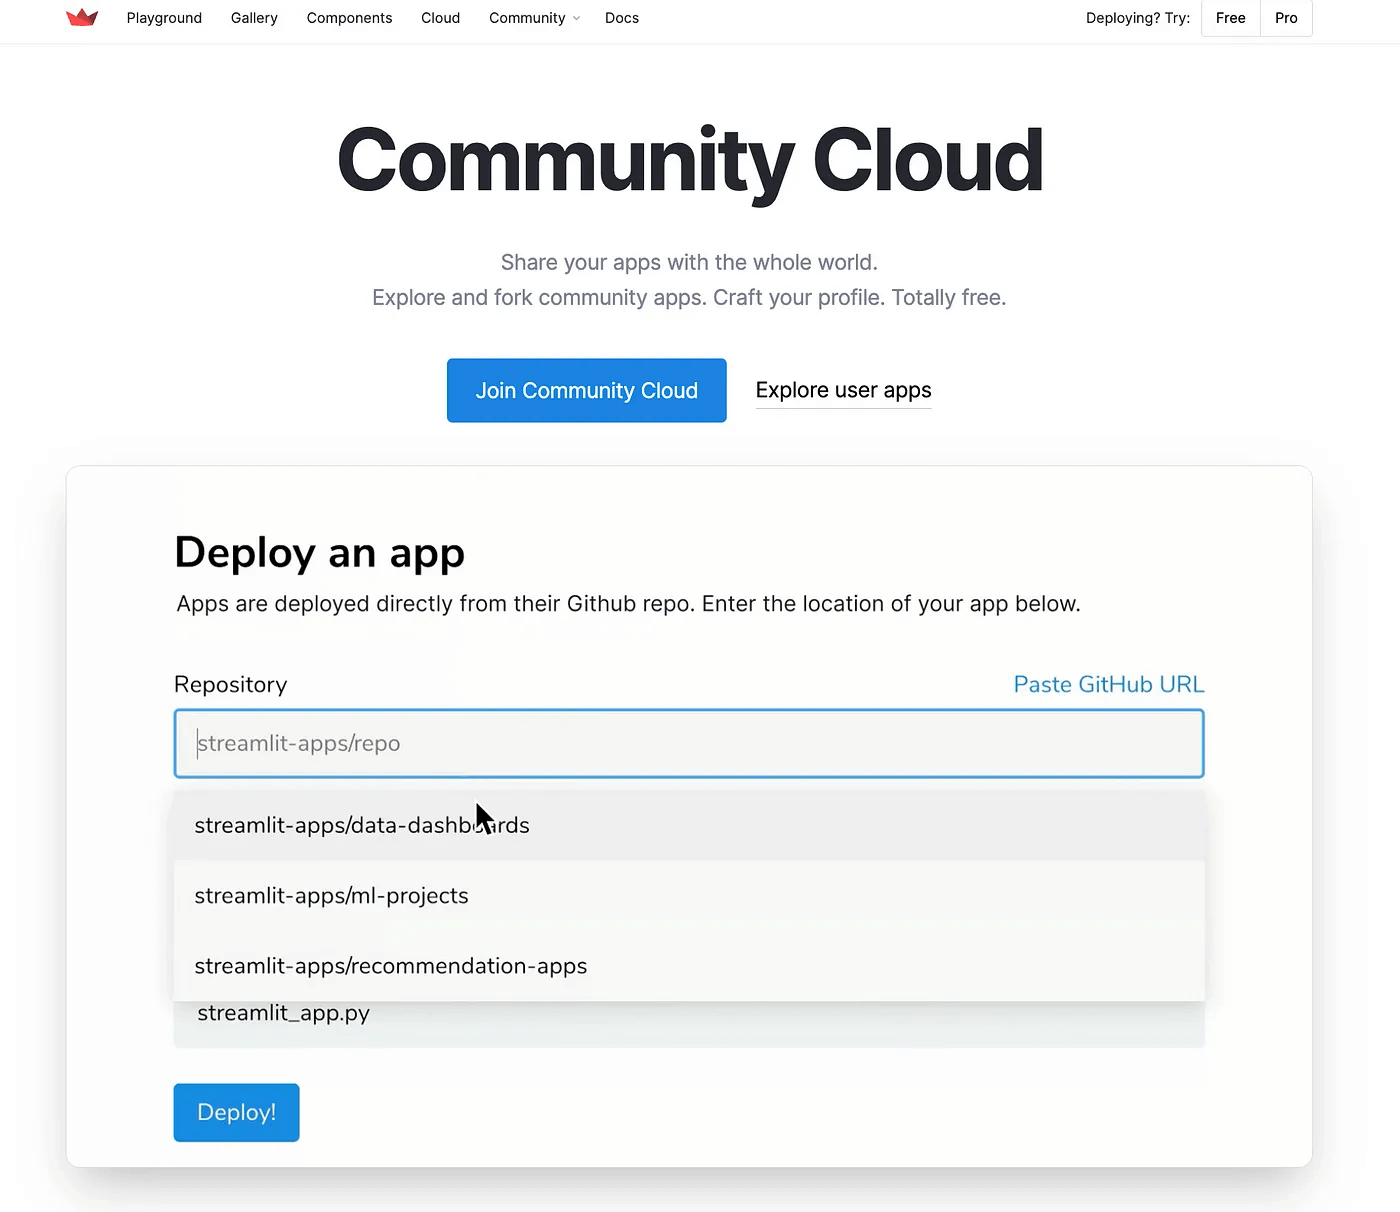Choose the Free deployment option
This screenshot has height=1212, width=1400.
point(1231,18)
